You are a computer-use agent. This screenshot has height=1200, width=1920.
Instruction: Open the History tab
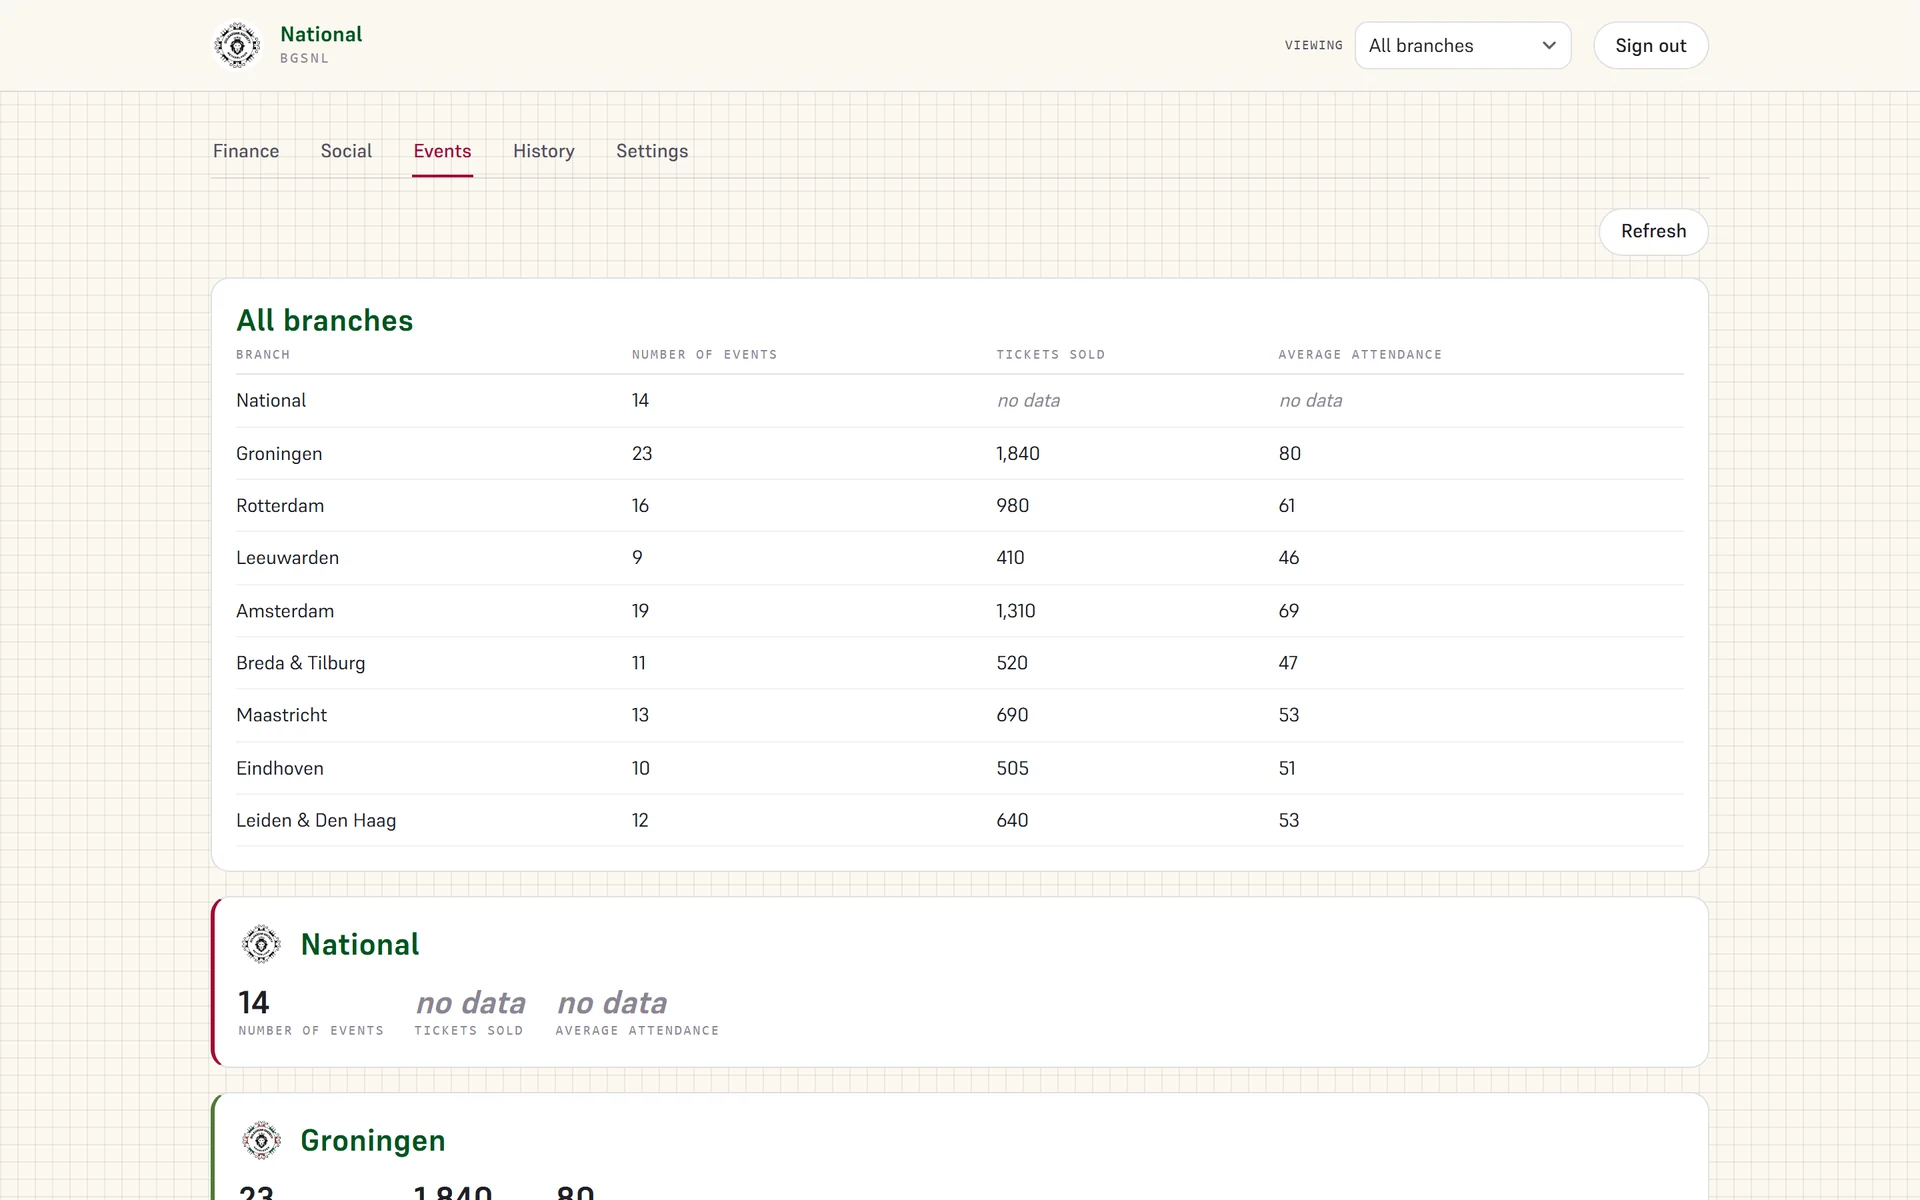click(x=544, y=151)
